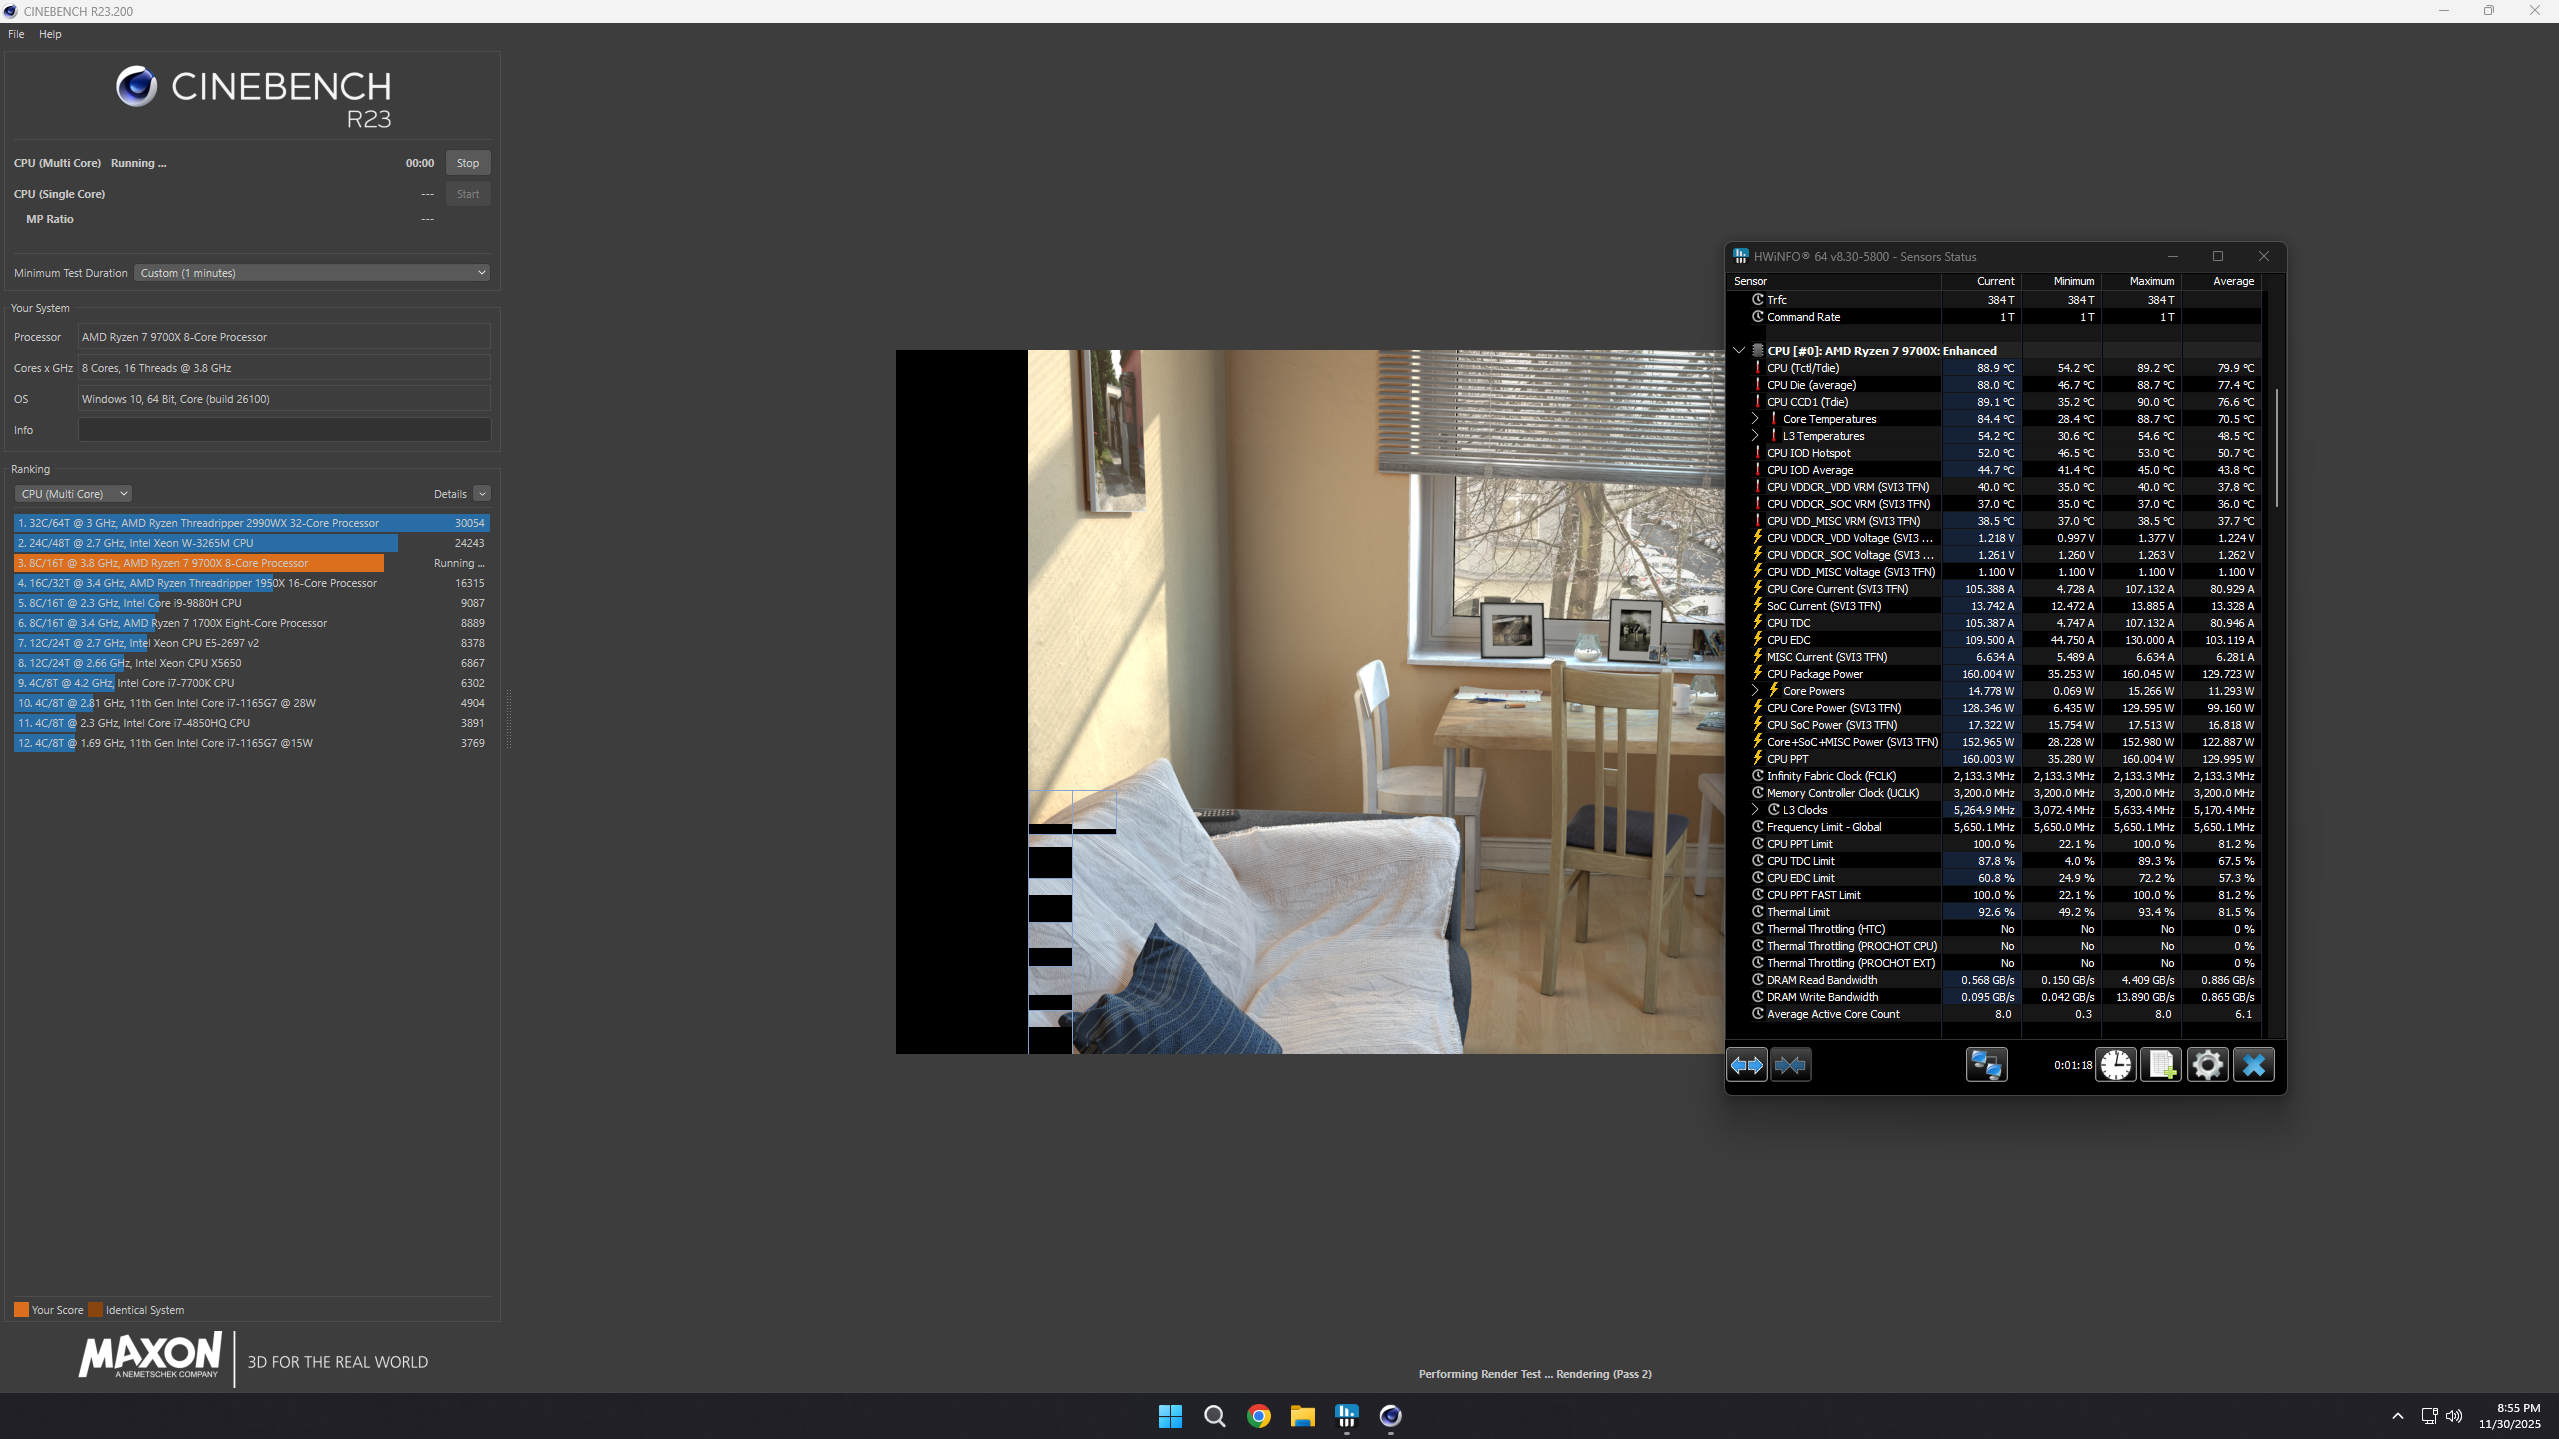Click the Processor name field

[x=284, y=337]
